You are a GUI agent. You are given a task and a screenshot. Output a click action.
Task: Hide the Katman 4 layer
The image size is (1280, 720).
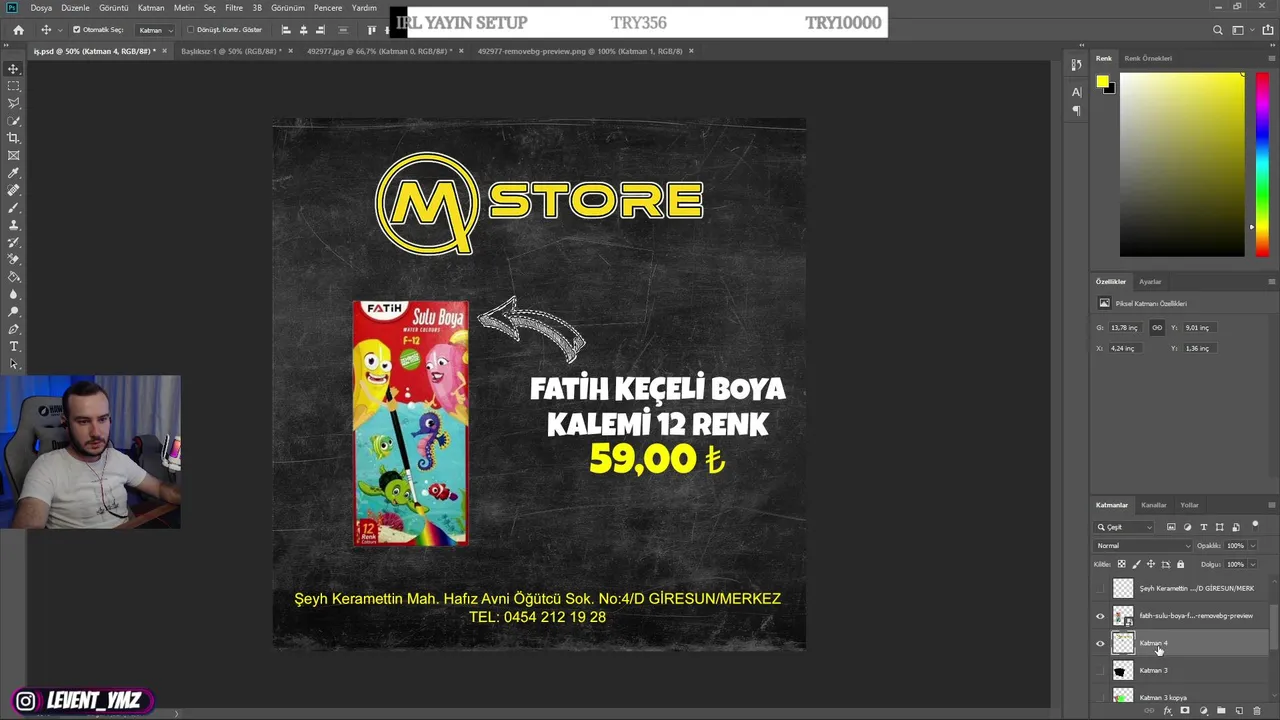pyautogui.click(x=1101, y=643)
